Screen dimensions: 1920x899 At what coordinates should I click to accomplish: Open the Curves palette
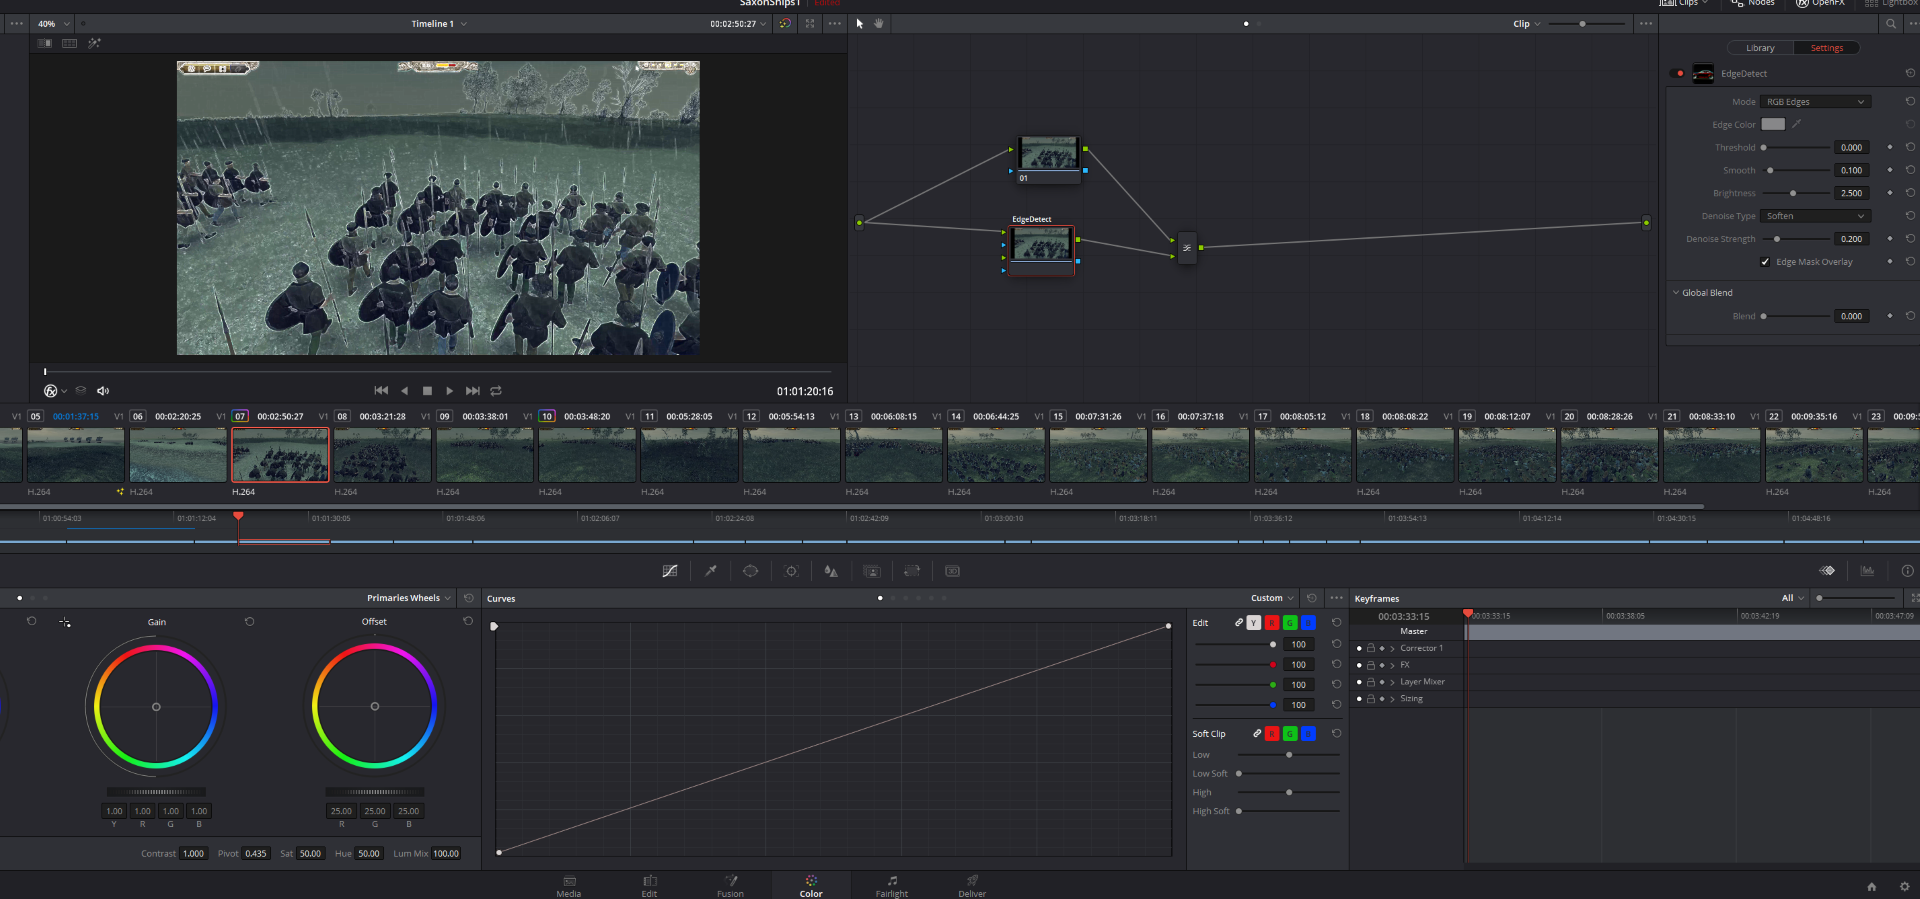click(670, 571)
